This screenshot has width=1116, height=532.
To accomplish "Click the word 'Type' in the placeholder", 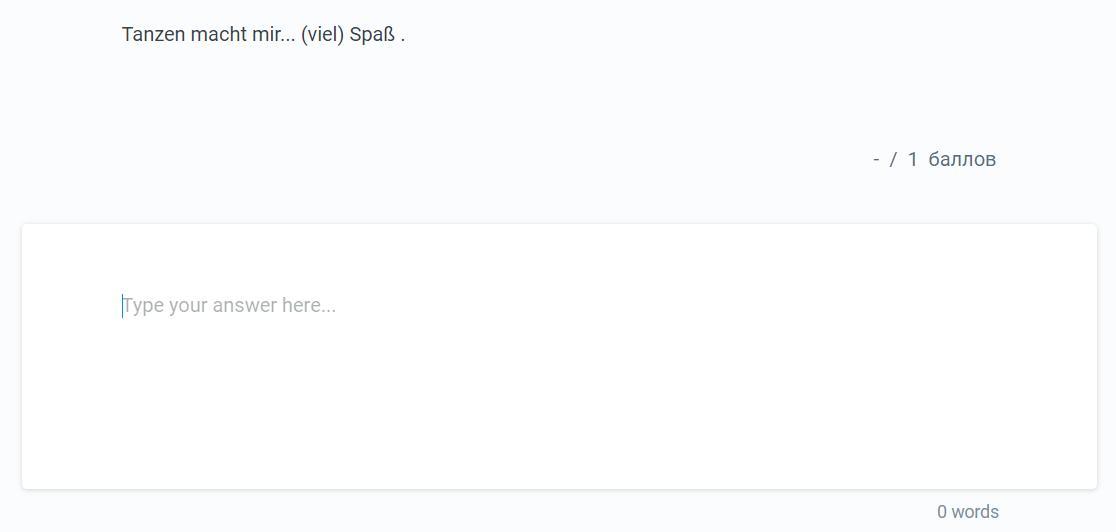I will click(x=143, y=305).
